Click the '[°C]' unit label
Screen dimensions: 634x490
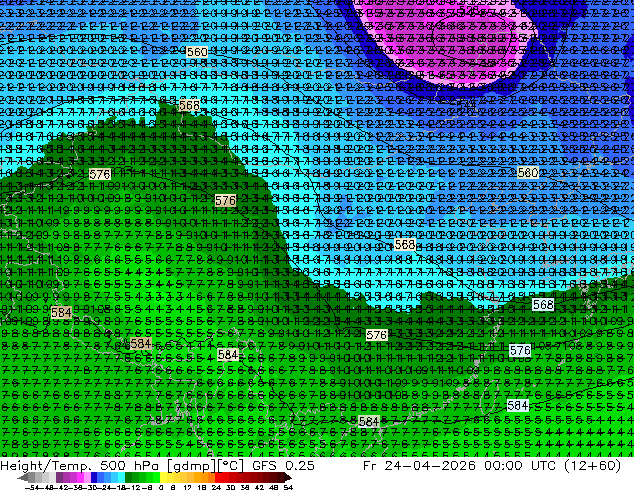(230, 466)
